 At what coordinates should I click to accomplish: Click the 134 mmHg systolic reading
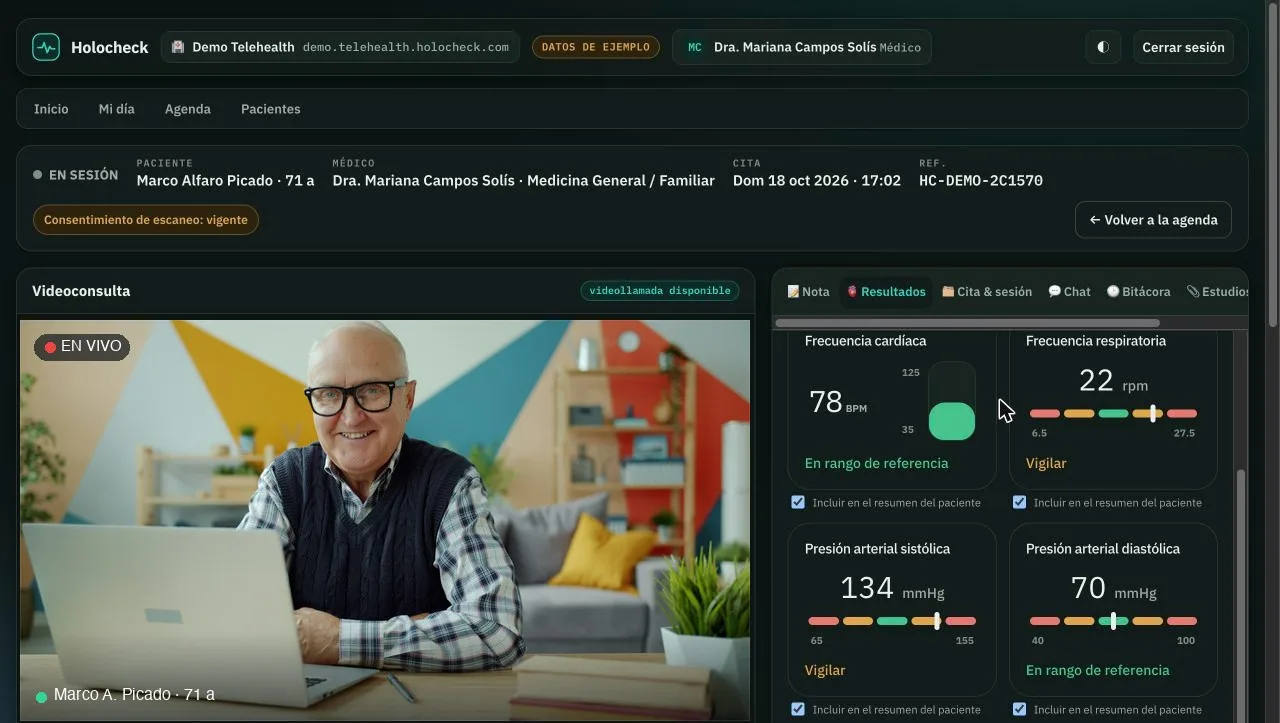(892, 588)
